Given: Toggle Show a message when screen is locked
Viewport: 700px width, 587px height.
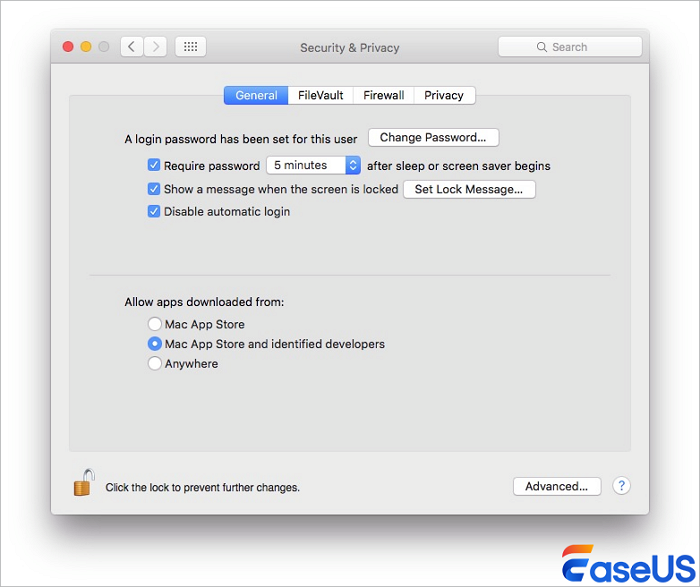Looking at the screenshot, I should point(154,189).
